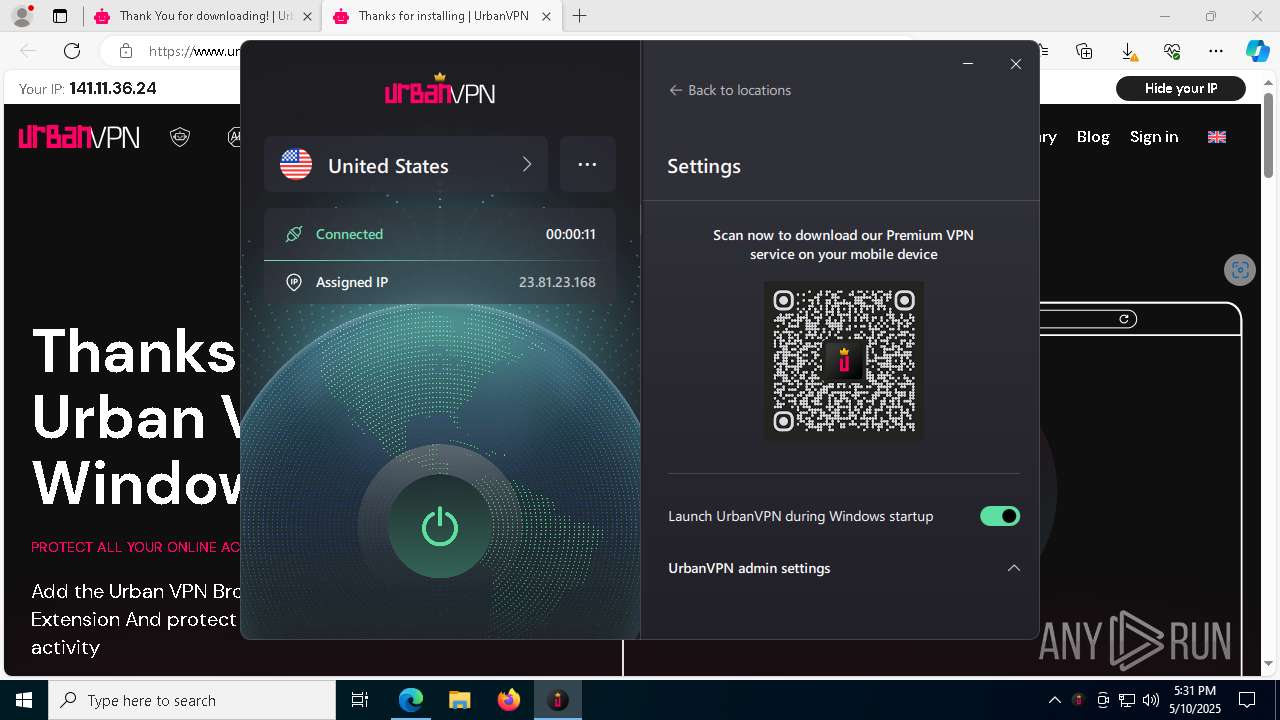The image size is (1280, 720).
Task: Open Windows Start menu
Action: pos(24,700)
